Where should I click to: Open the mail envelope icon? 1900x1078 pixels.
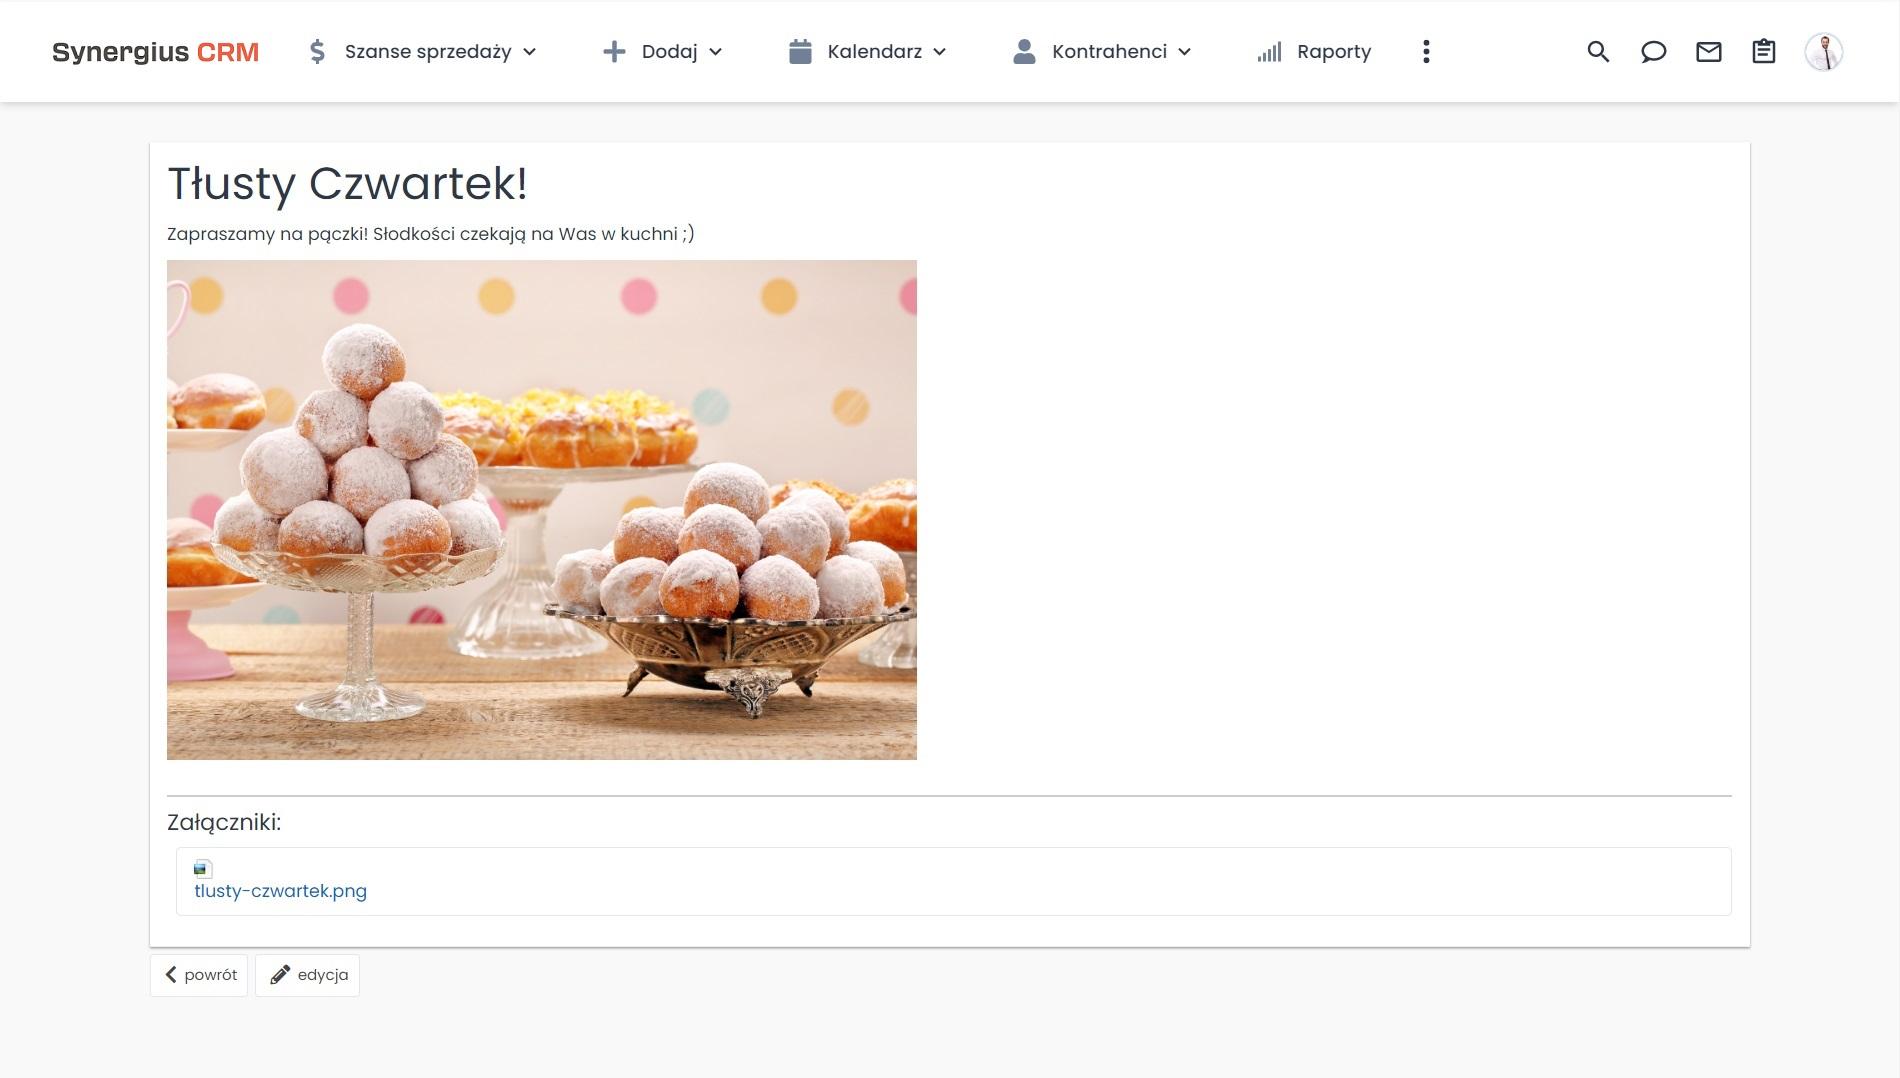tap(1708, 52)
